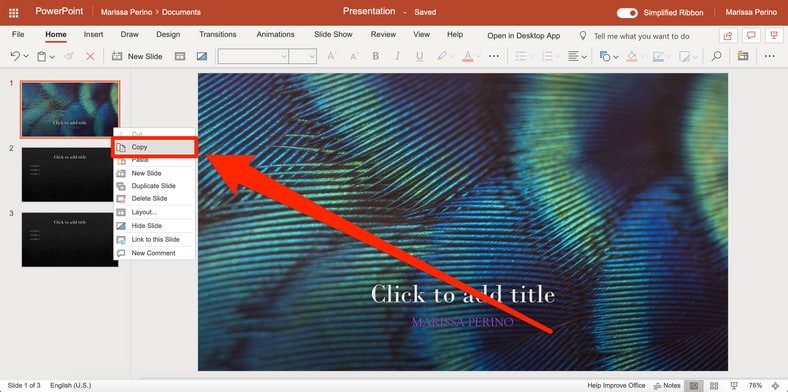The image size is (788, 392).
Task: Switch to Slide Sorter view icon
Action: coord(714,385)
